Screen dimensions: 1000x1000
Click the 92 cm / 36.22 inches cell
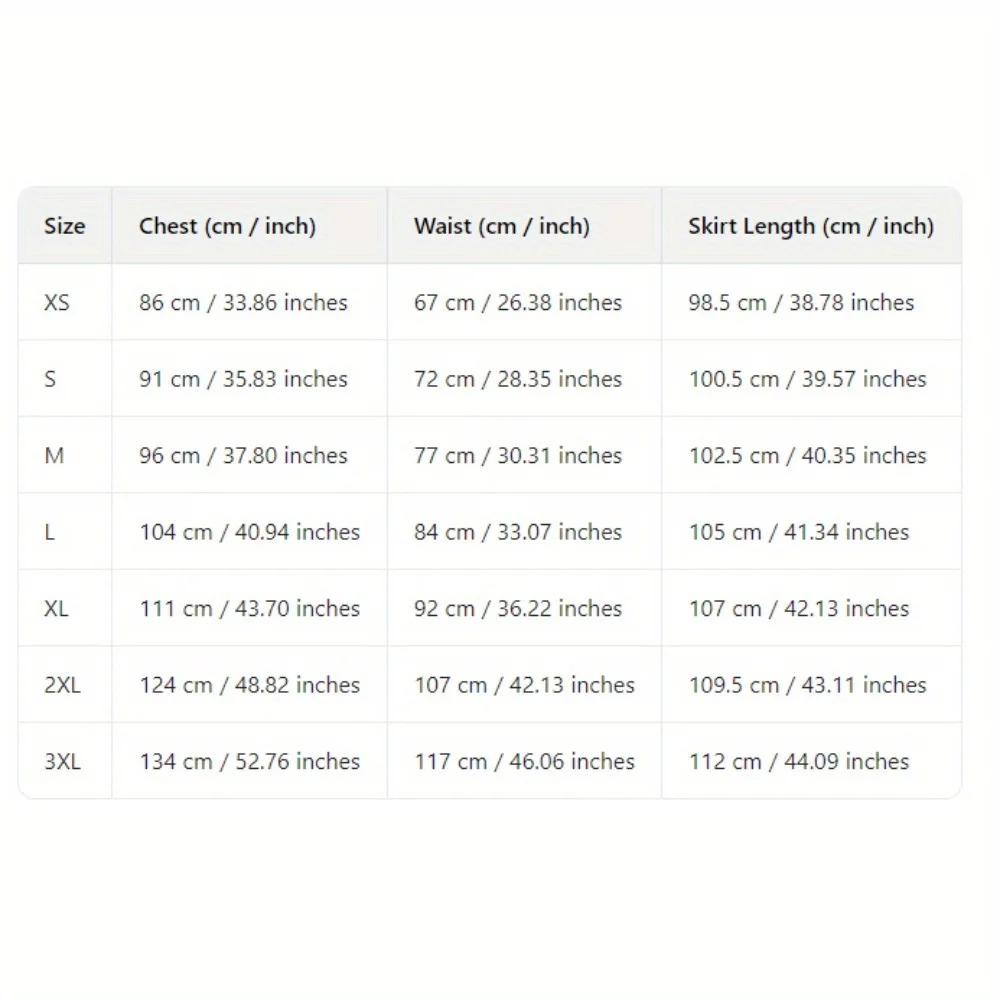click(x=518, y=608)
